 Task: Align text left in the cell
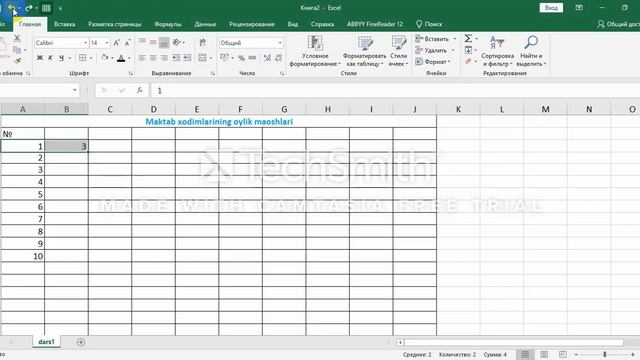[142, 58]
